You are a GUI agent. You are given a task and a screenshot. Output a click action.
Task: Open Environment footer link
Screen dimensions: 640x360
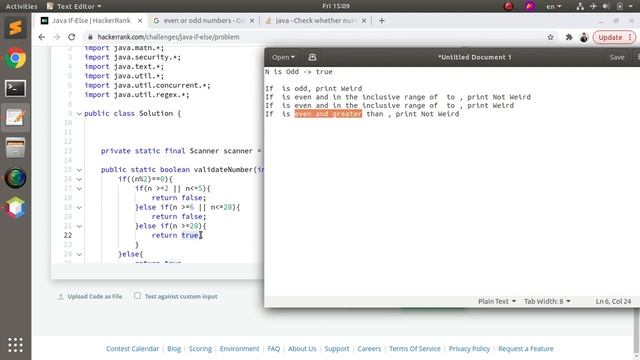coord(239,349)
